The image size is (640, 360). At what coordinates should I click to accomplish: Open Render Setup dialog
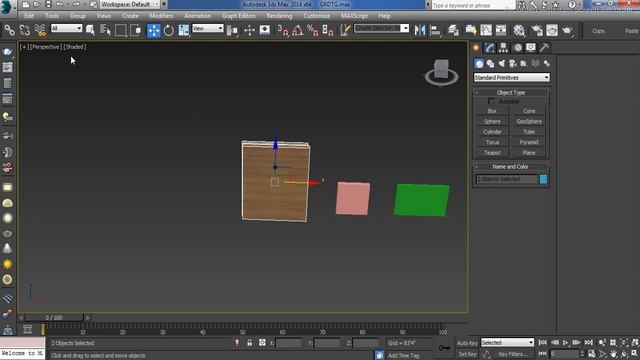coord(537,30)
